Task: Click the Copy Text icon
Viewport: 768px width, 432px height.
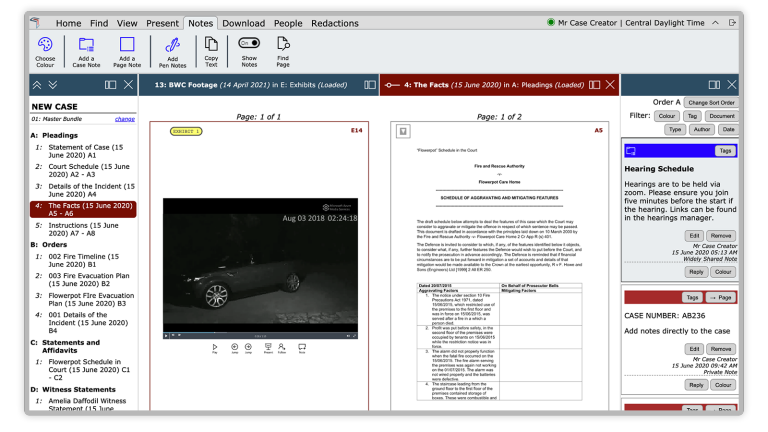Action: pos(211,44)
